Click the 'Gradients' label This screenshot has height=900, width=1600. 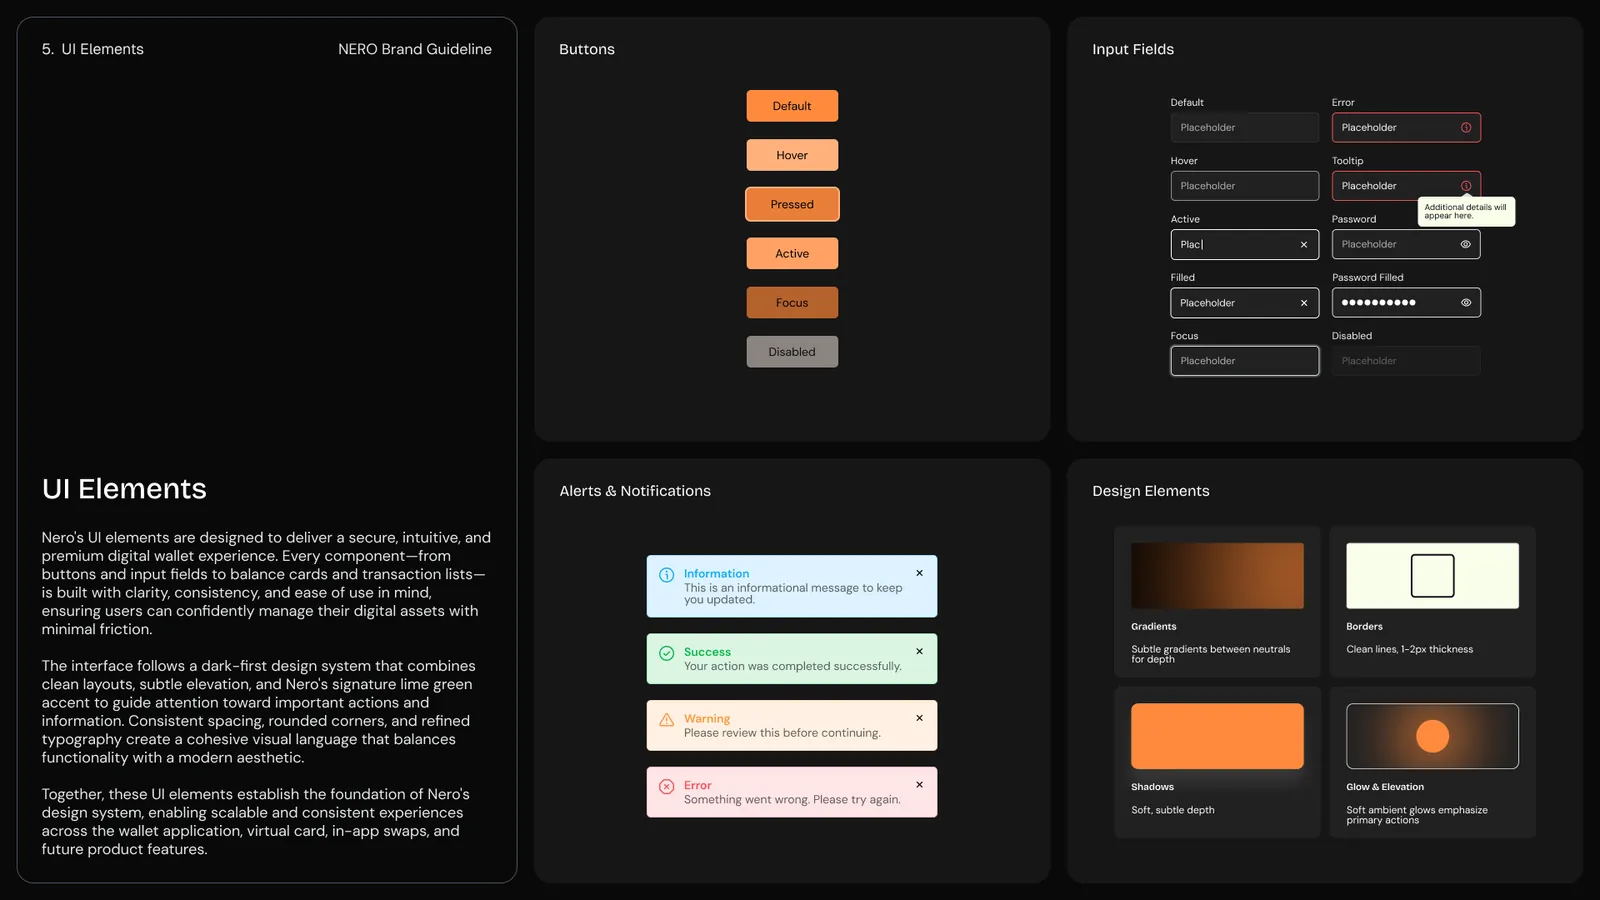(1153, 627)
